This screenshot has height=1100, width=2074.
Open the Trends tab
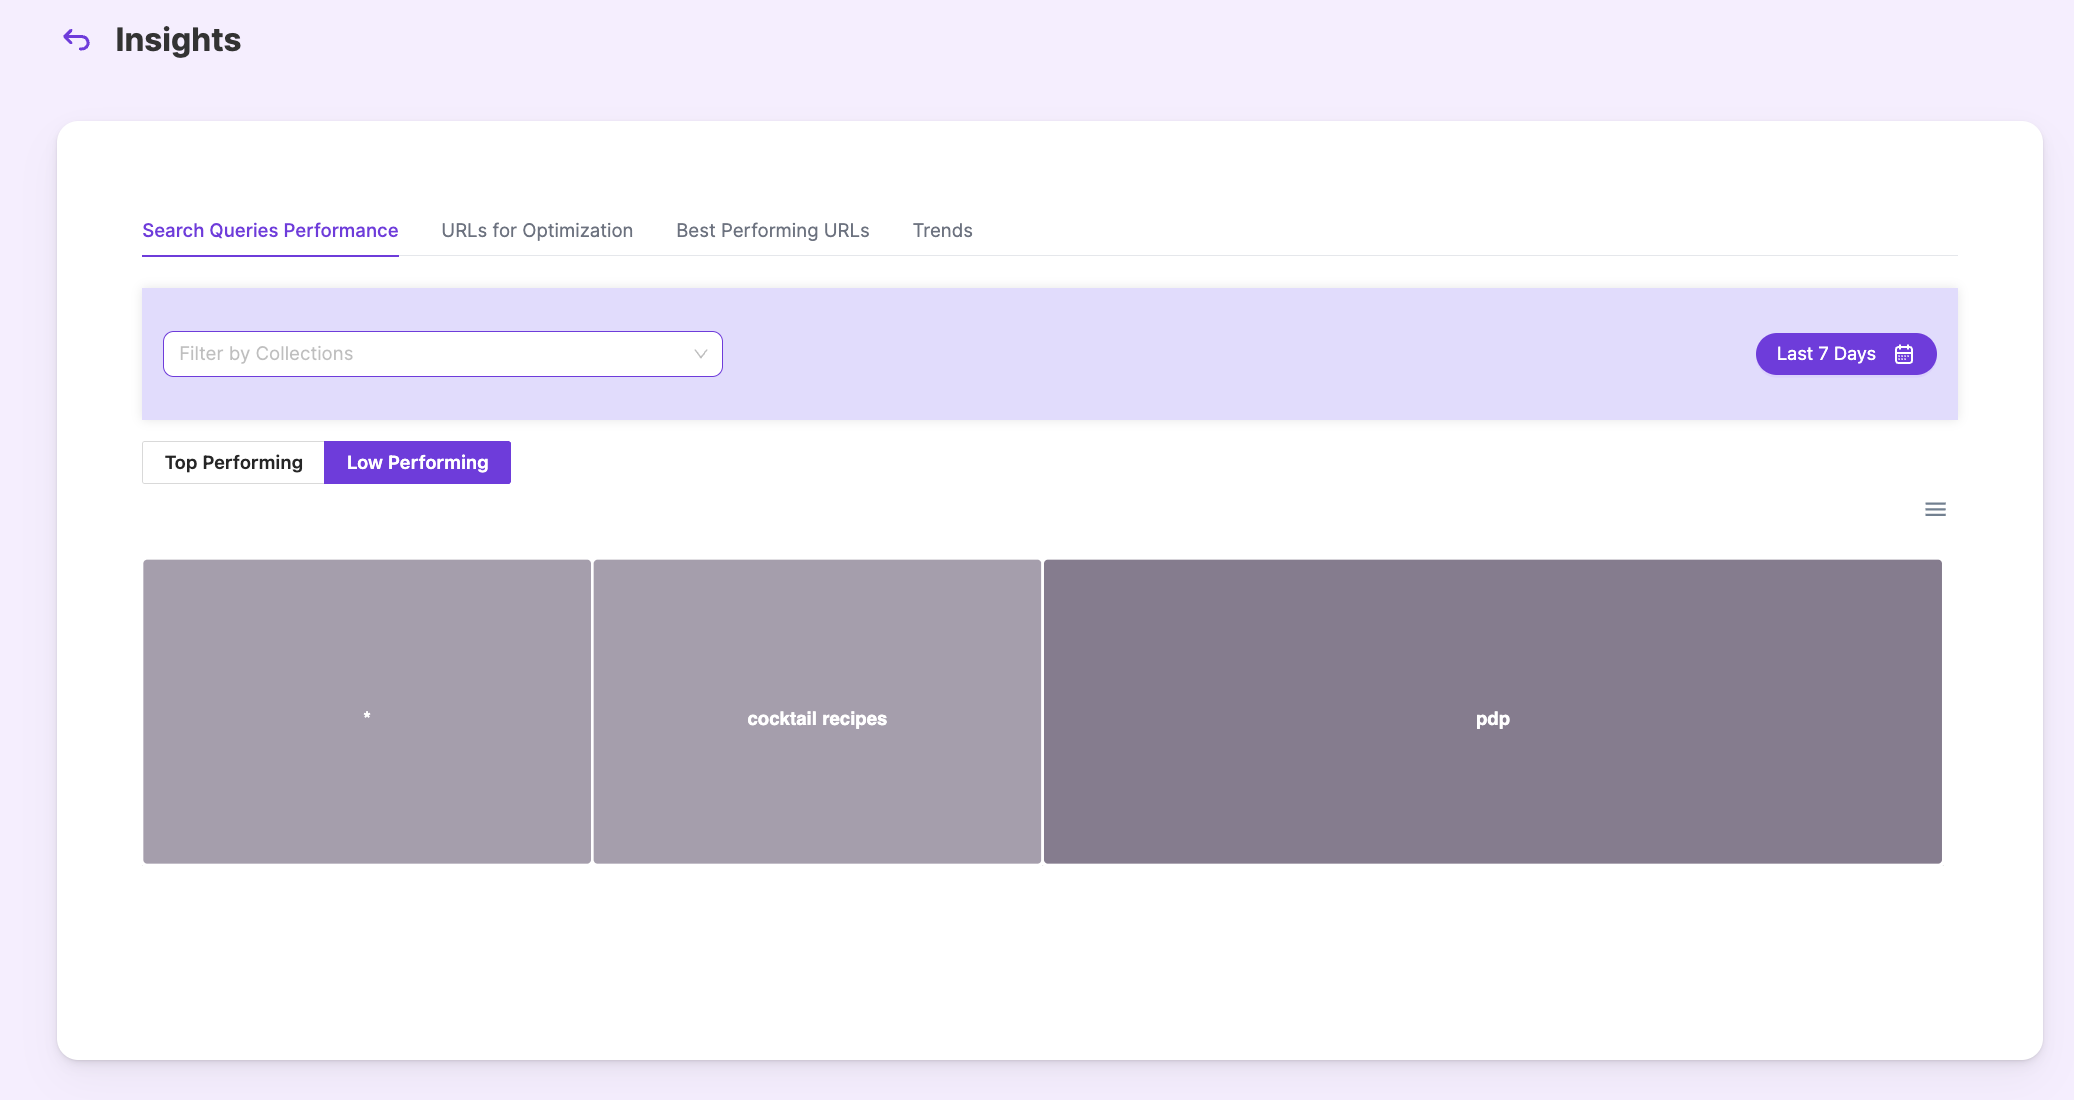click(x=942, y=231)
